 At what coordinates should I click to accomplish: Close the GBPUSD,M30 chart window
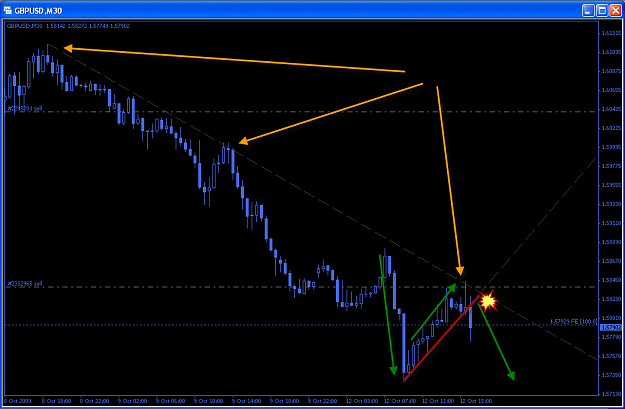point(616,10)
